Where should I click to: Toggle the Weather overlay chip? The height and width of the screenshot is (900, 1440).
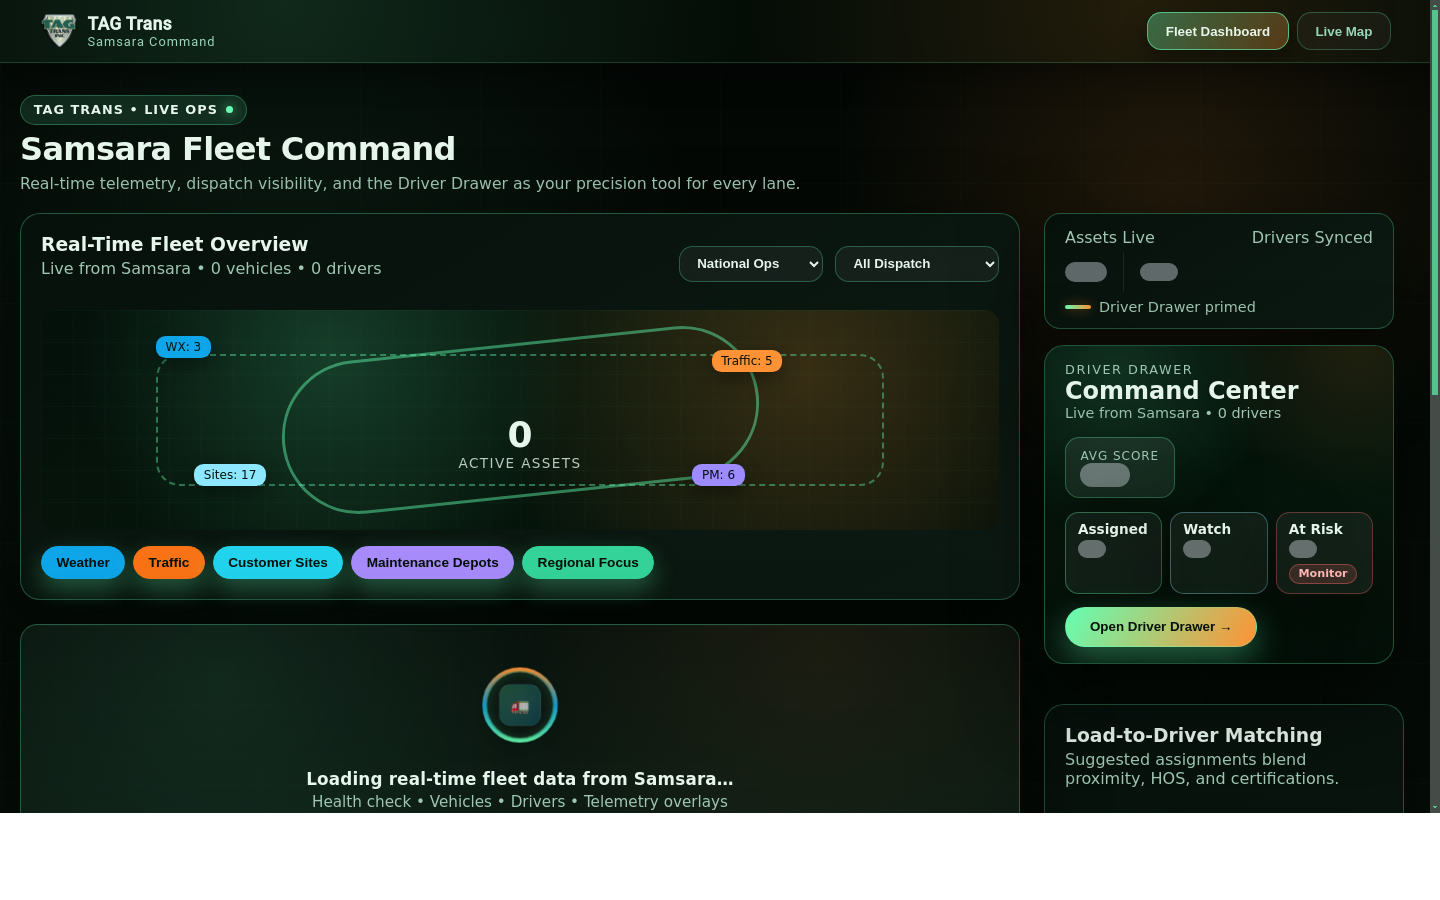point(83,563)
